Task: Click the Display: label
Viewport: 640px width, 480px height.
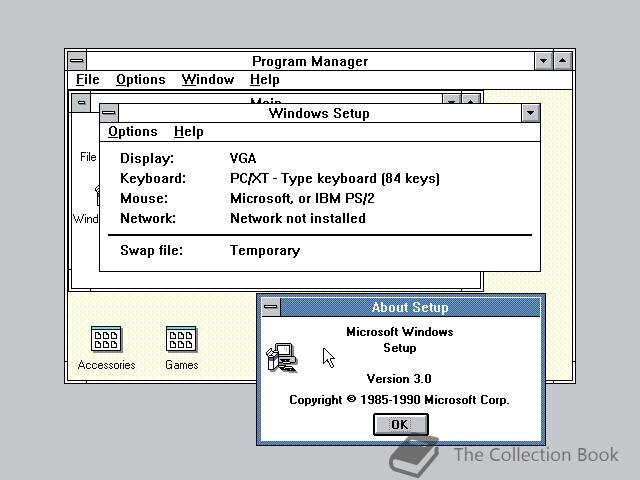Action: click(x=147, y=158)
